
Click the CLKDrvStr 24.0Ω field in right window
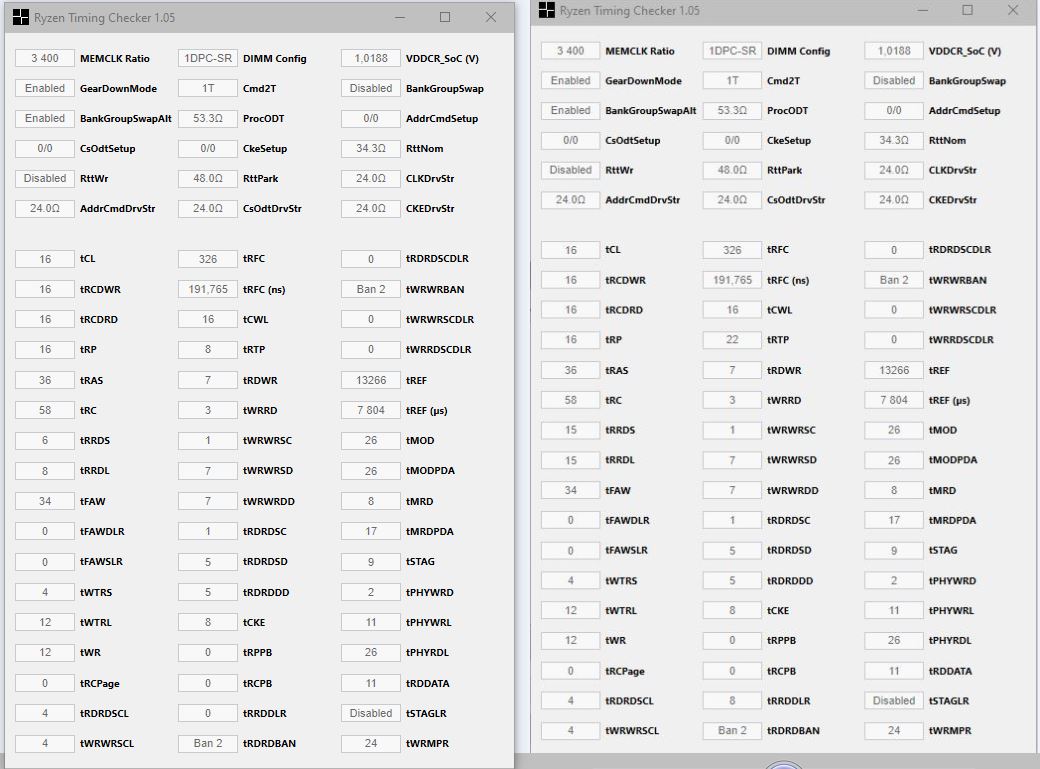[x=894, y=170]
